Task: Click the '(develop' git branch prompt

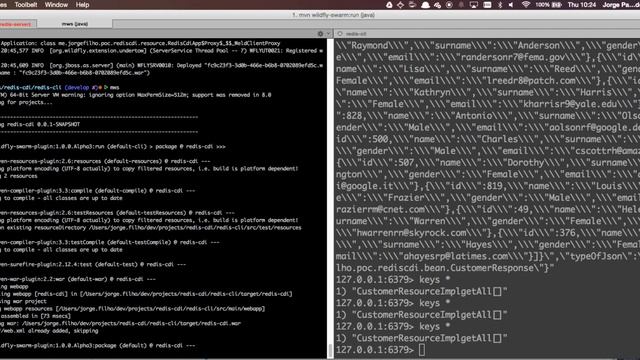Action: pos(77,87)
